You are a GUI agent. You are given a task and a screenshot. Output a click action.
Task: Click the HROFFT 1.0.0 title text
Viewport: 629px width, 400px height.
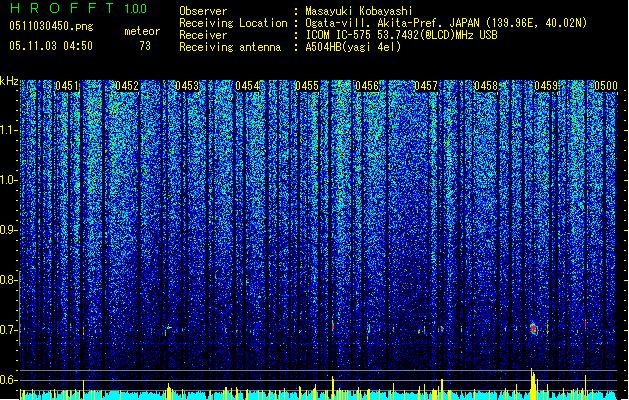coord(78,8)
